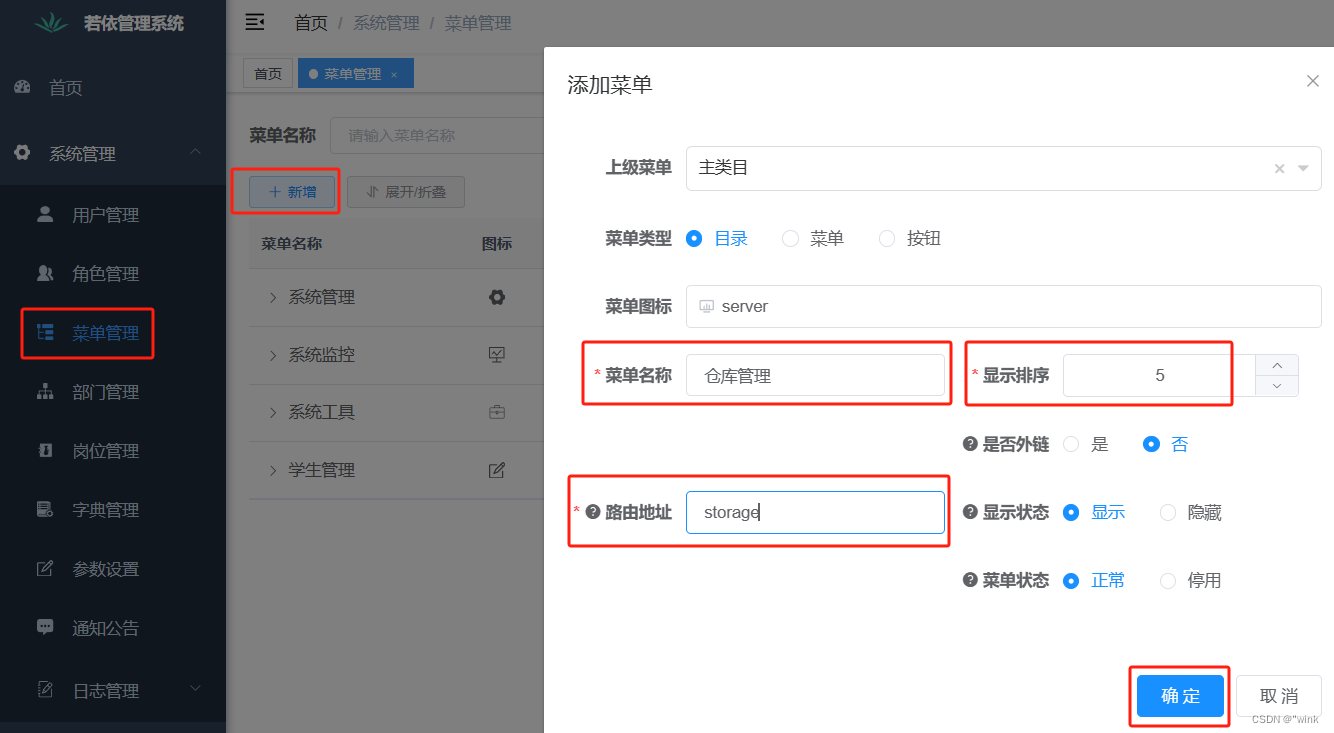Expand the 系统监控 table row
Screen dimensions: 1334x733
273,355
